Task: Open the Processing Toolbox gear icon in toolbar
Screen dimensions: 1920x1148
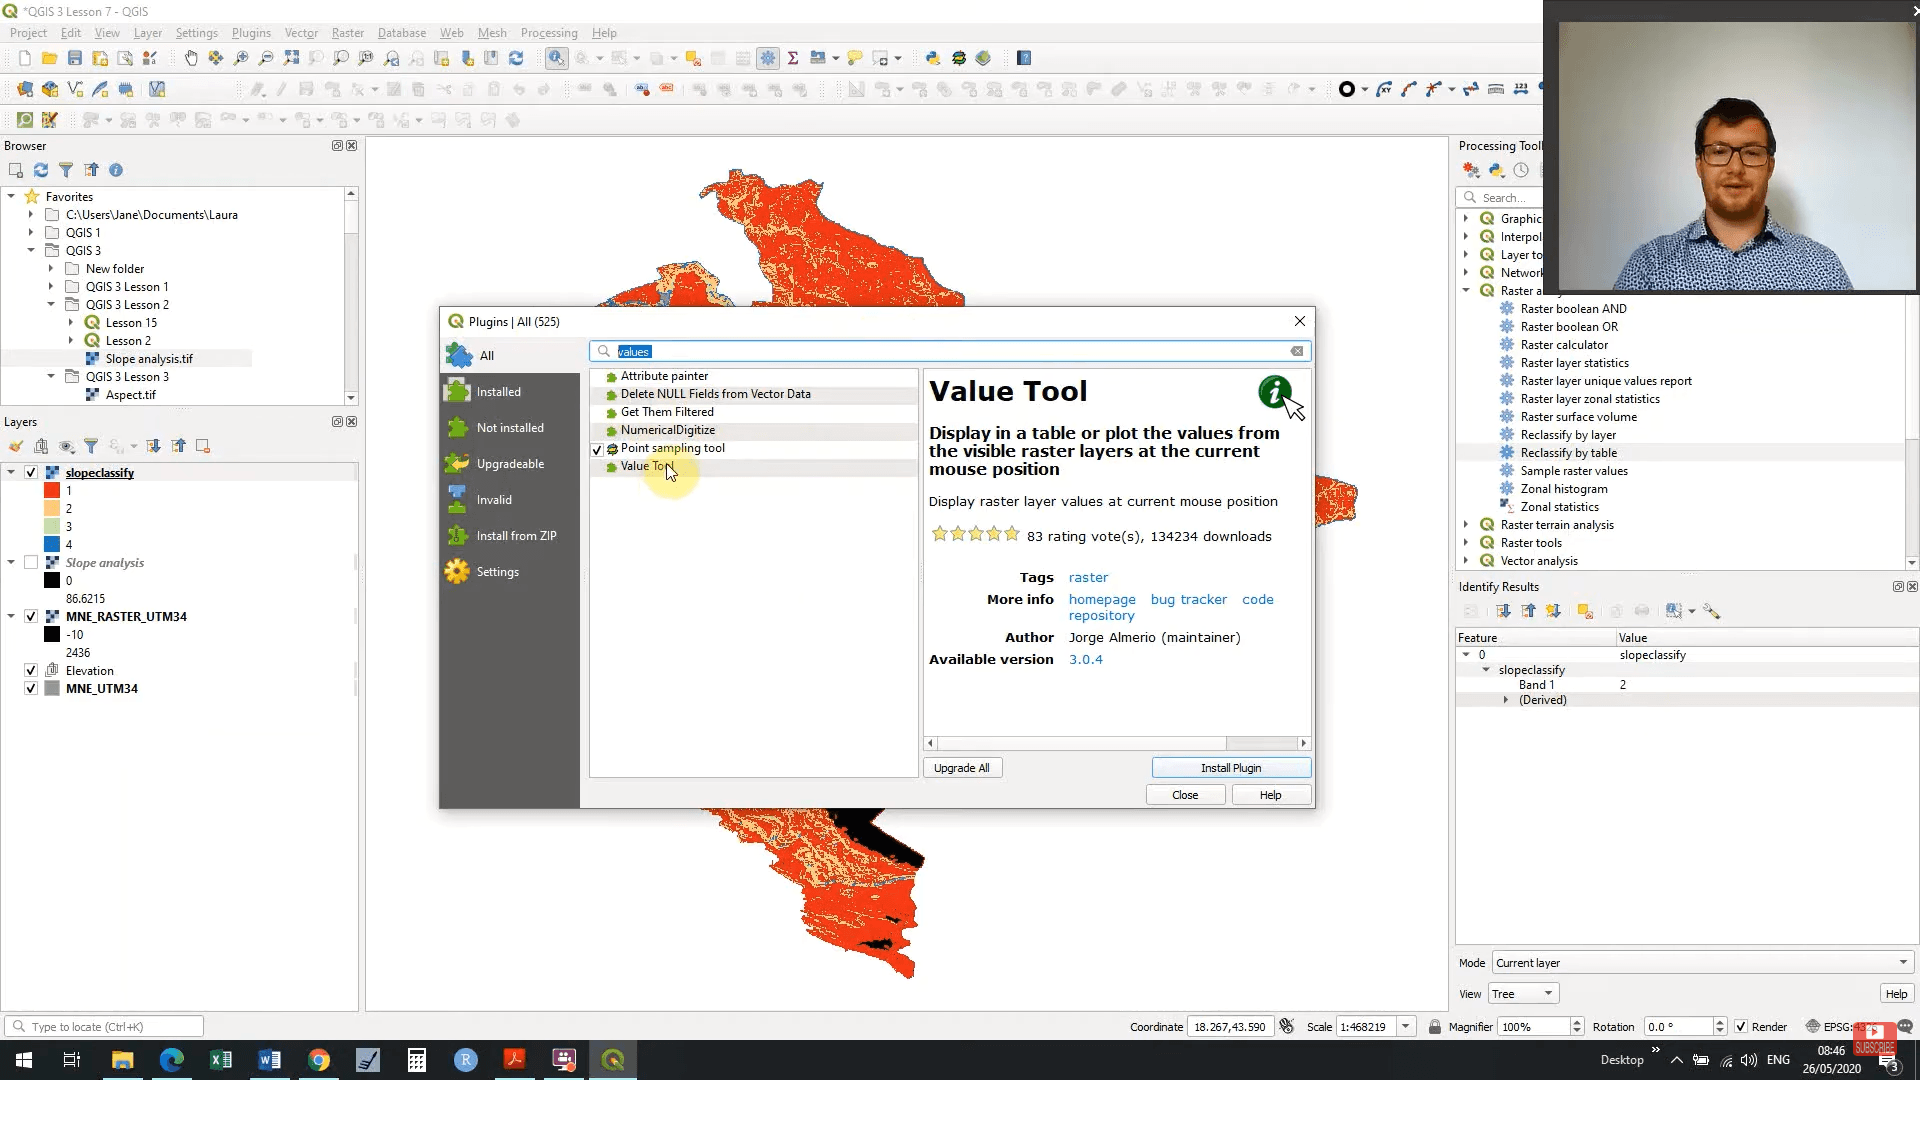Action: click(768, 58)
